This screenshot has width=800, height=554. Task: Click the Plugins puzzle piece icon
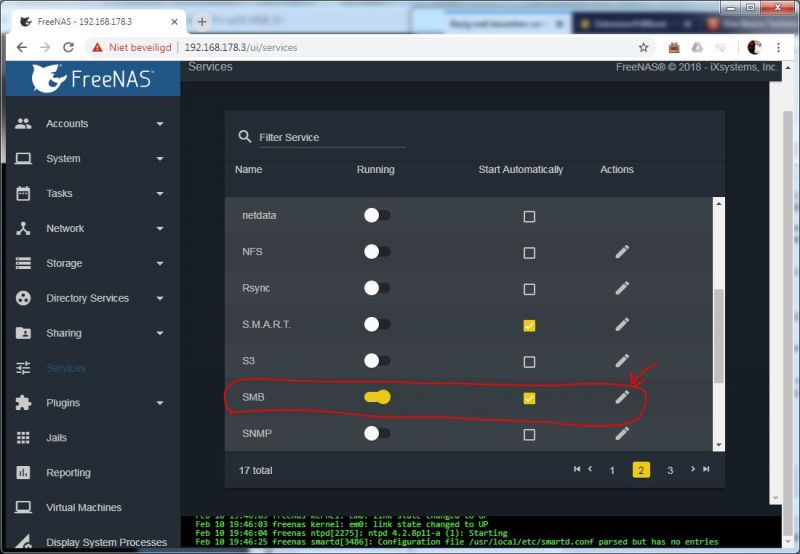point(23,402)
